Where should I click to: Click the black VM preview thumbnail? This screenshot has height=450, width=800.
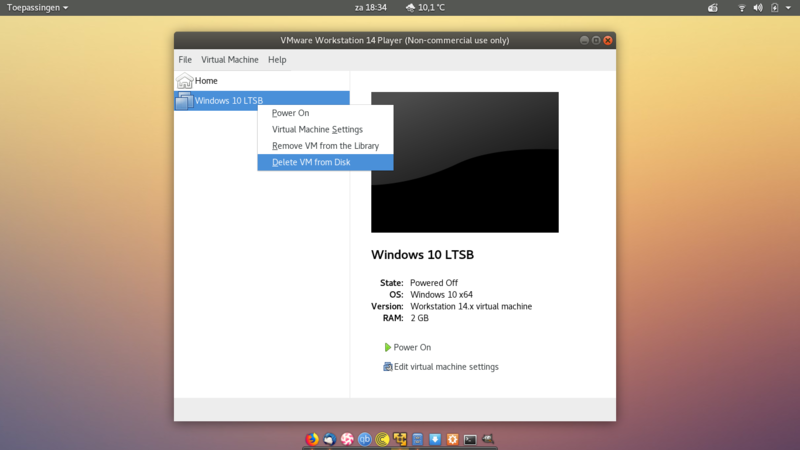point(465,162)
